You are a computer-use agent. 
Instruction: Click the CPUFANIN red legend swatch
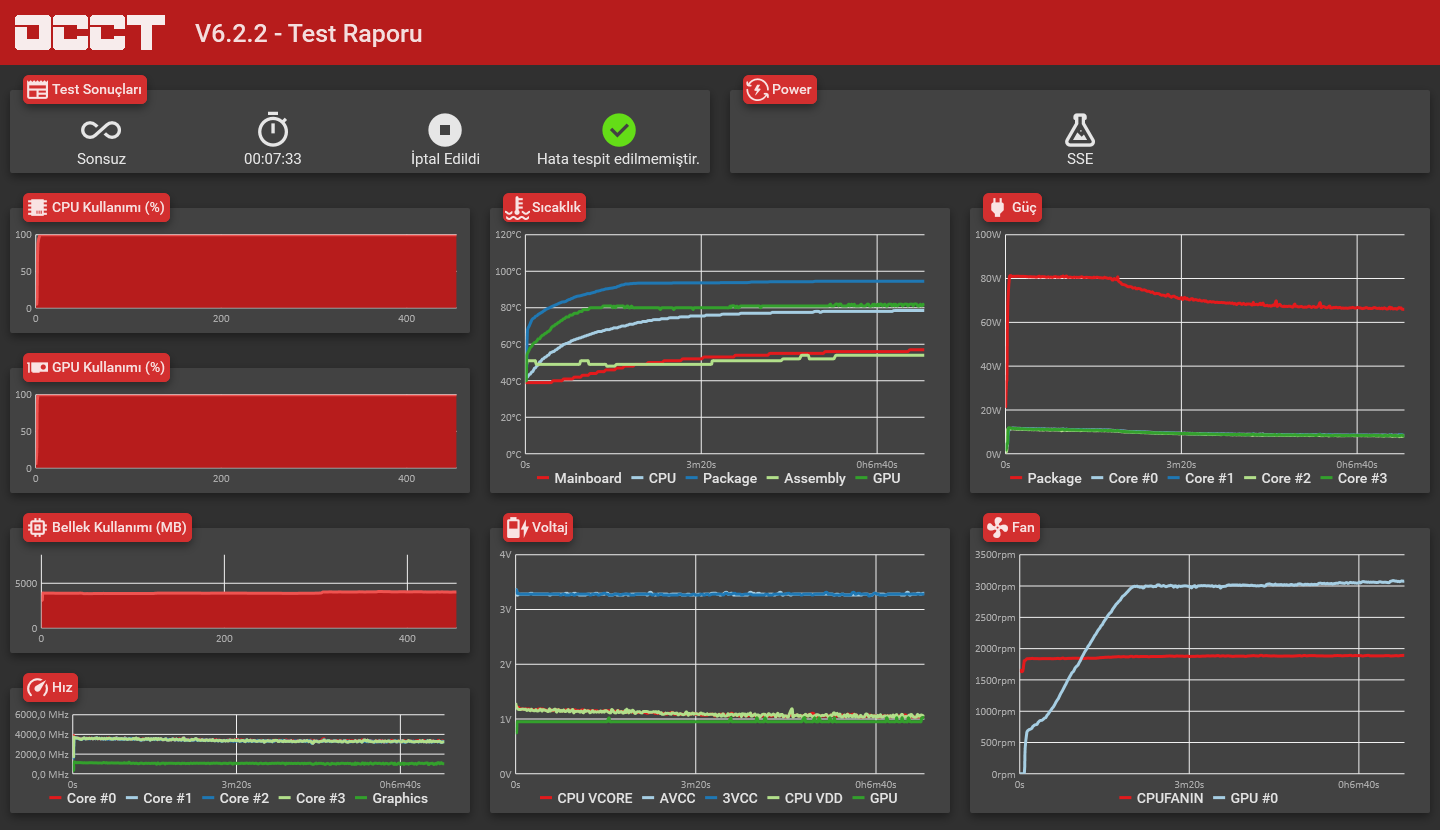[1125, 798]
